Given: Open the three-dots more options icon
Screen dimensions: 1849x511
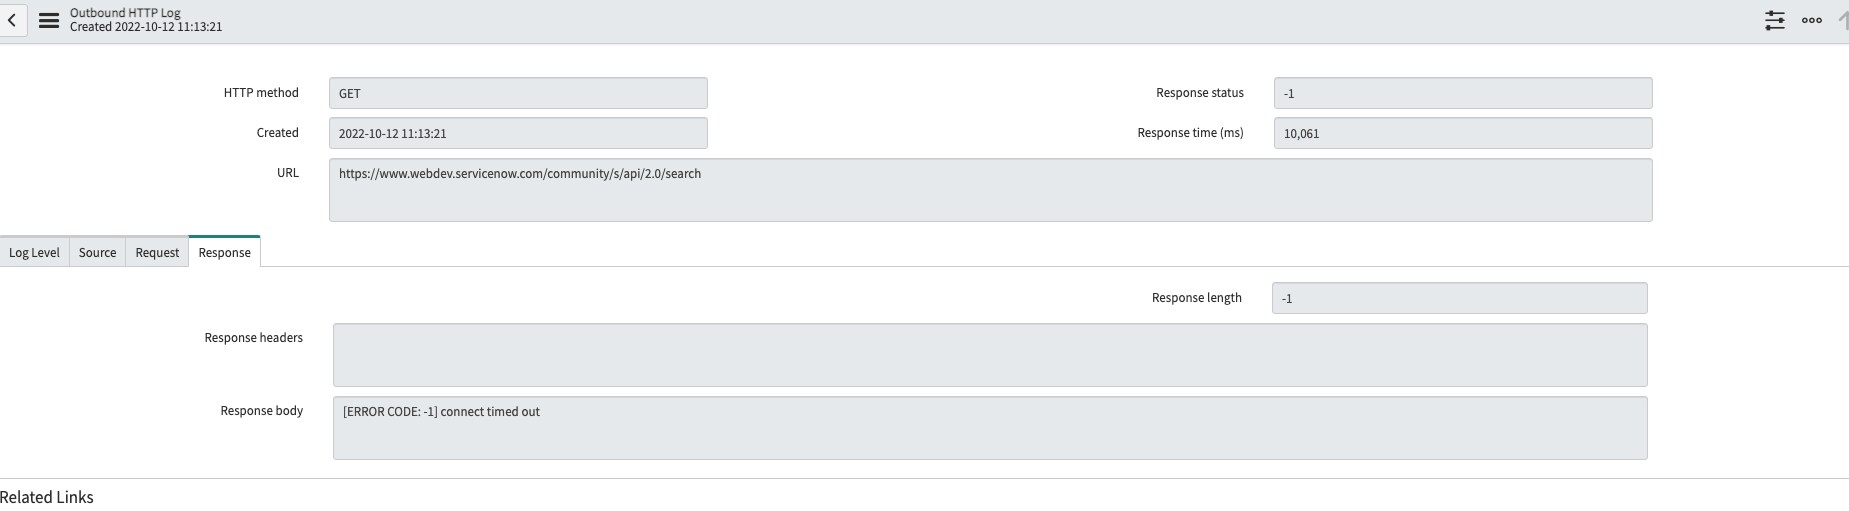Looking at the screenshot, I should coord(1812,20).
